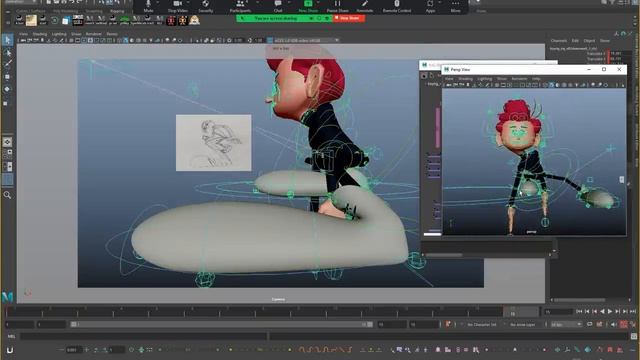Viewport: 640px width, 360px height.
Task: Toggle highlighted shading icon in Persp View toolbar
Action: (551, 85)
